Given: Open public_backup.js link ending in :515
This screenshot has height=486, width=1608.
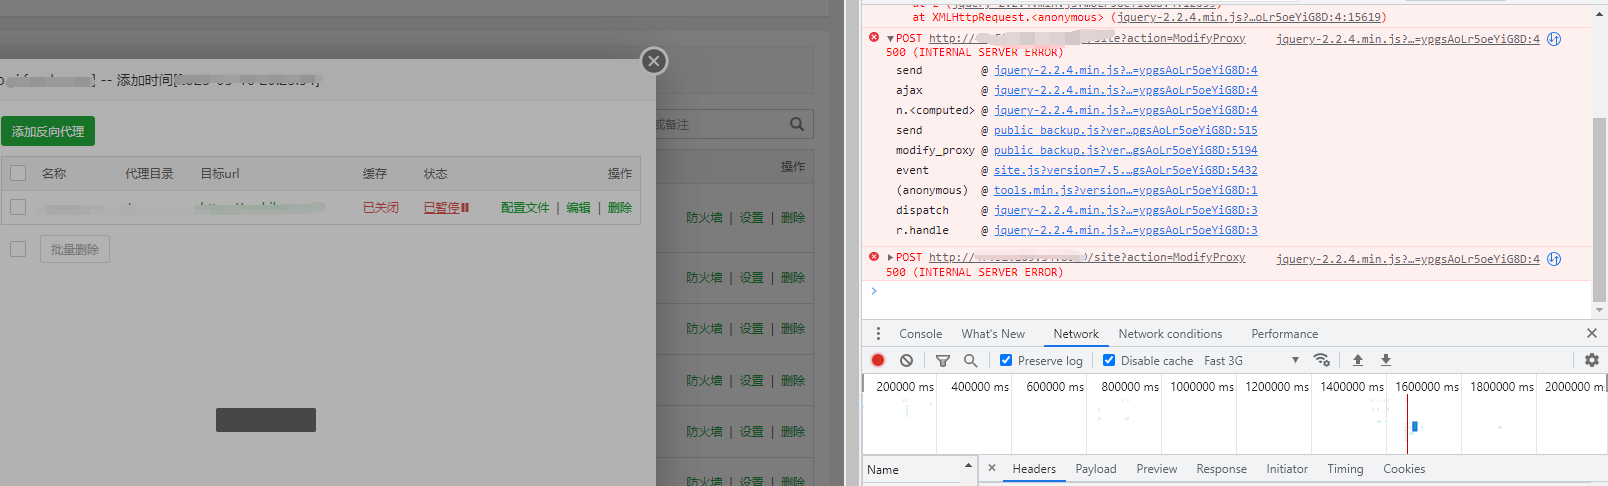Looking at the screenshot, I should point(1126,130).
